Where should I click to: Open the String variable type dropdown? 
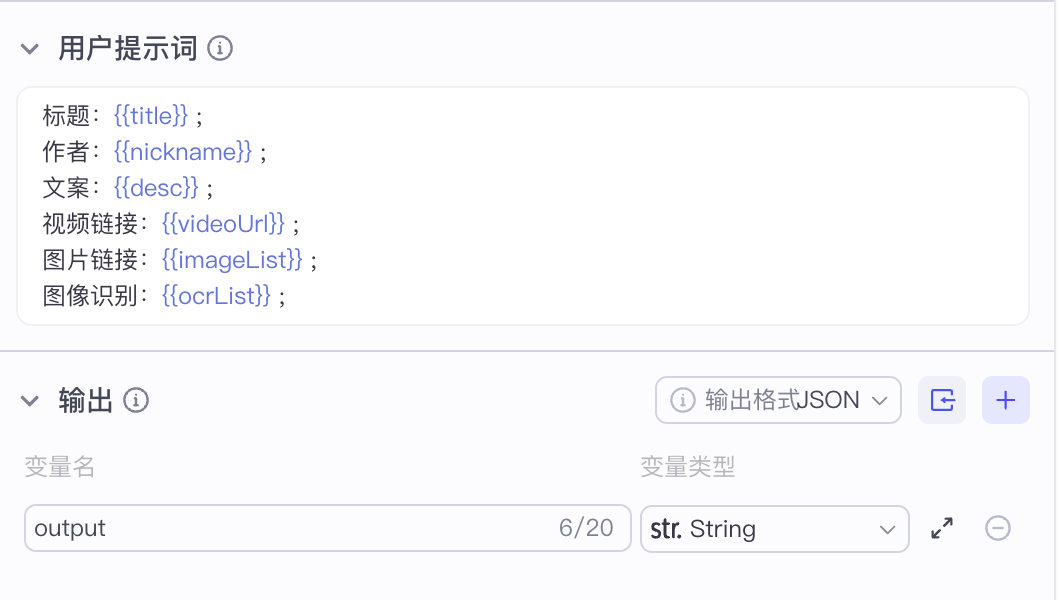pos(774,528)
